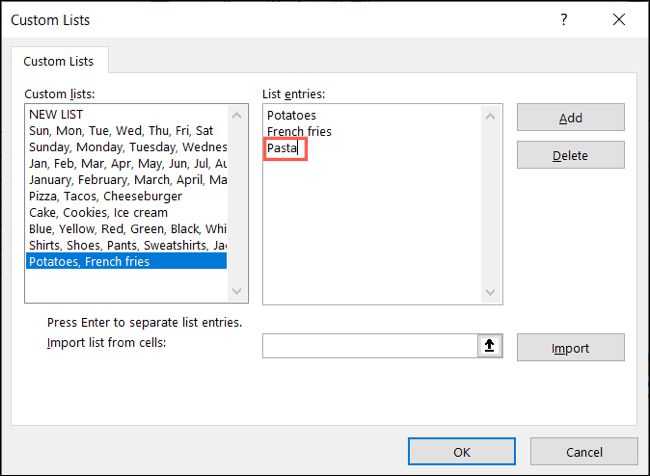Select the Sun, Mon, Tue list
Viewport: 650px width, 476px height.
click(120, 131)
